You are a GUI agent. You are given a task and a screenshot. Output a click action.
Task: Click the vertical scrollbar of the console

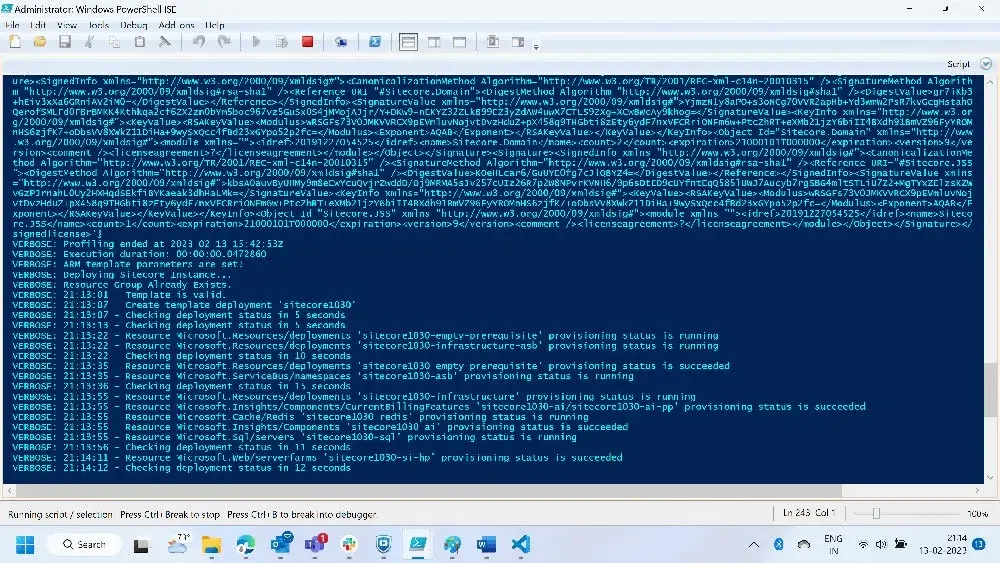click(989, 388)
